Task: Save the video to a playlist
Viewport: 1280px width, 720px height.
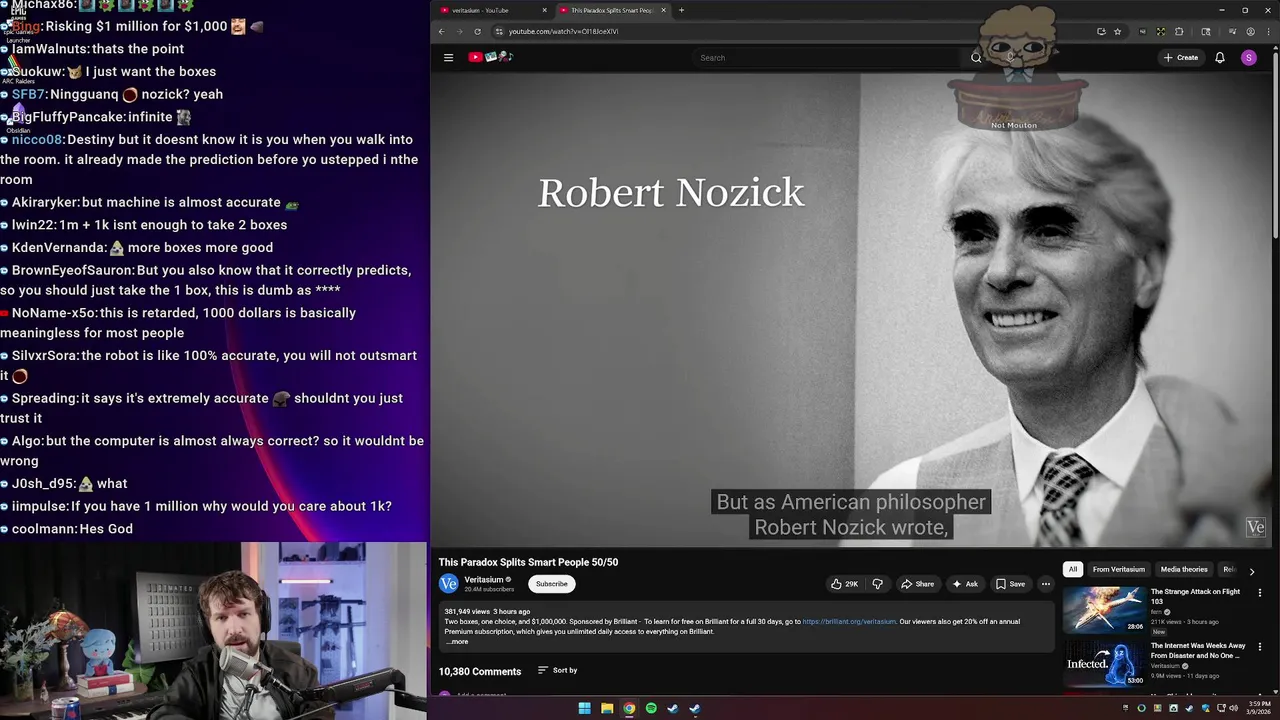Action: tap(1010, 584)
